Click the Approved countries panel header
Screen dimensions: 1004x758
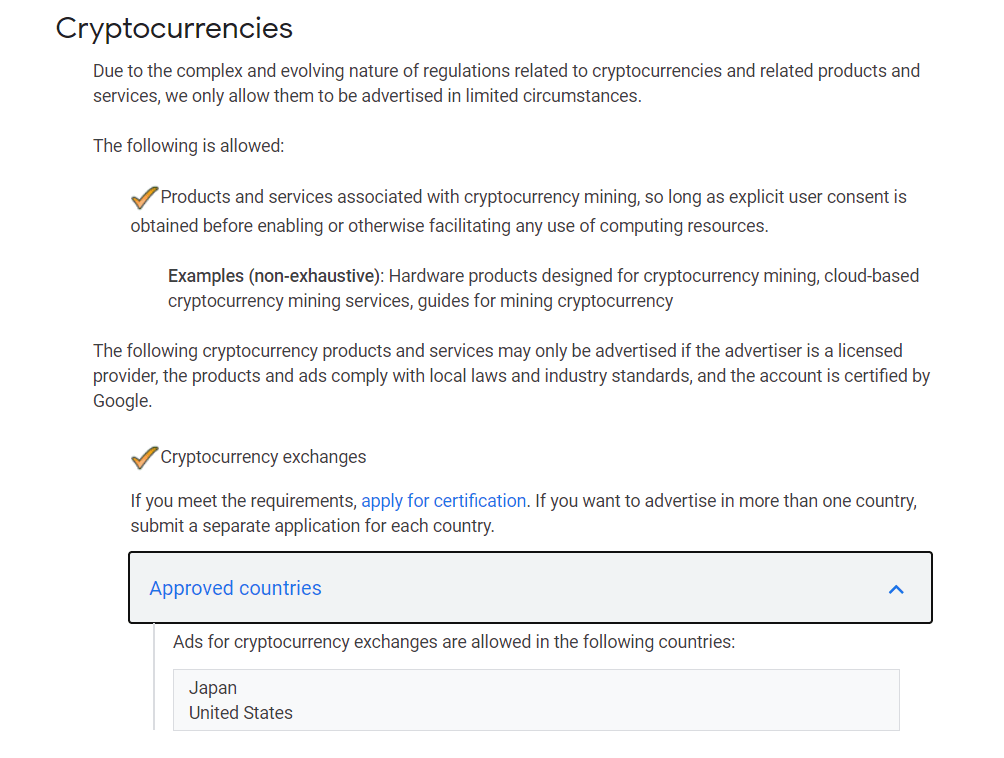click(530, 588)
